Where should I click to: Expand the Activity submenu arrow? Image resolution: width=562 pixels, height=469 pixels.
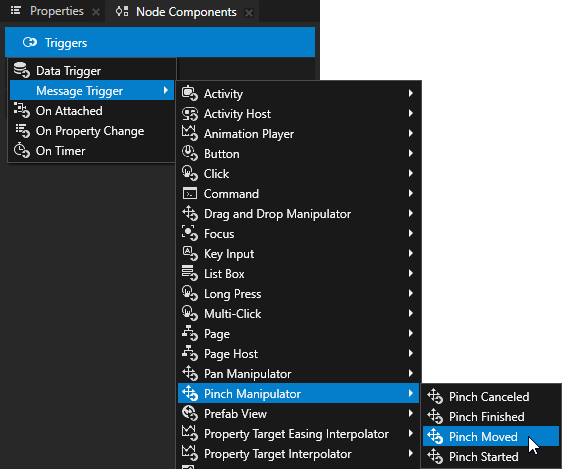click(x=411, y=93)
